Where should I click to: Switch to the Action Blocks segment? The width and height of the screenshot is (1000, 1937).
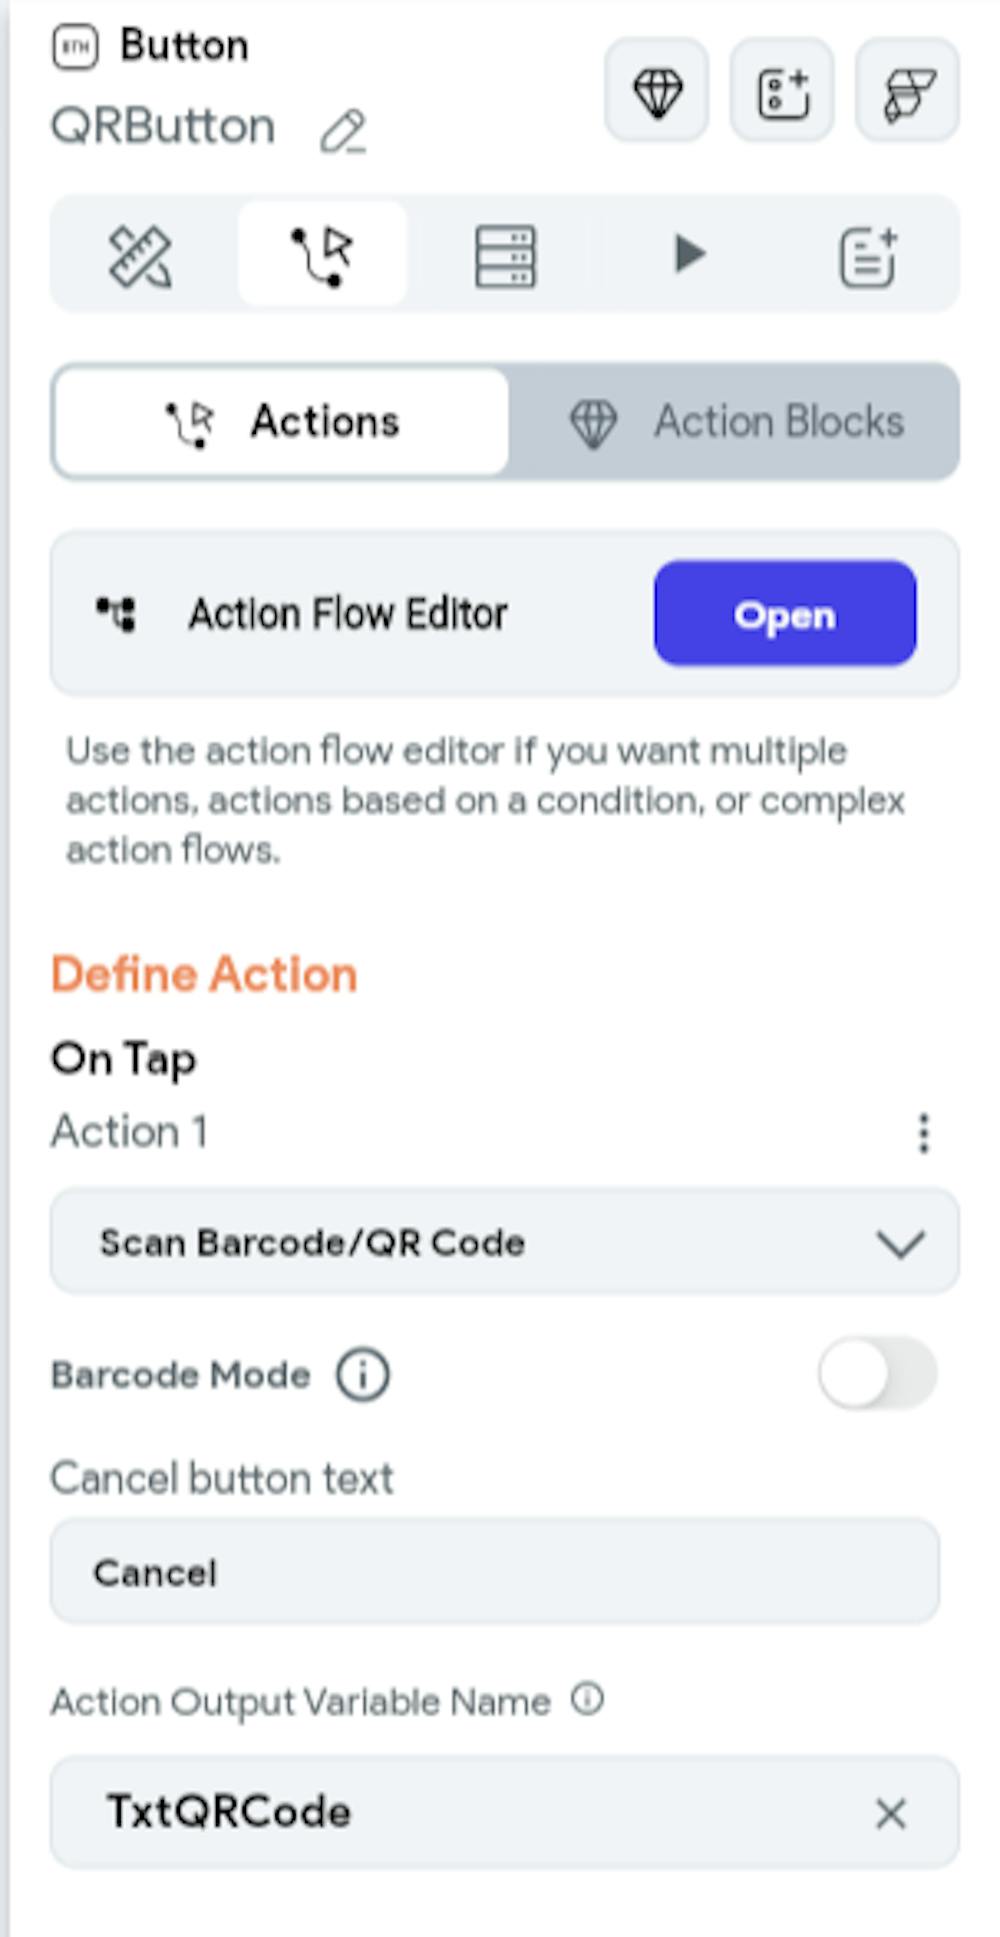coord(735,422)
